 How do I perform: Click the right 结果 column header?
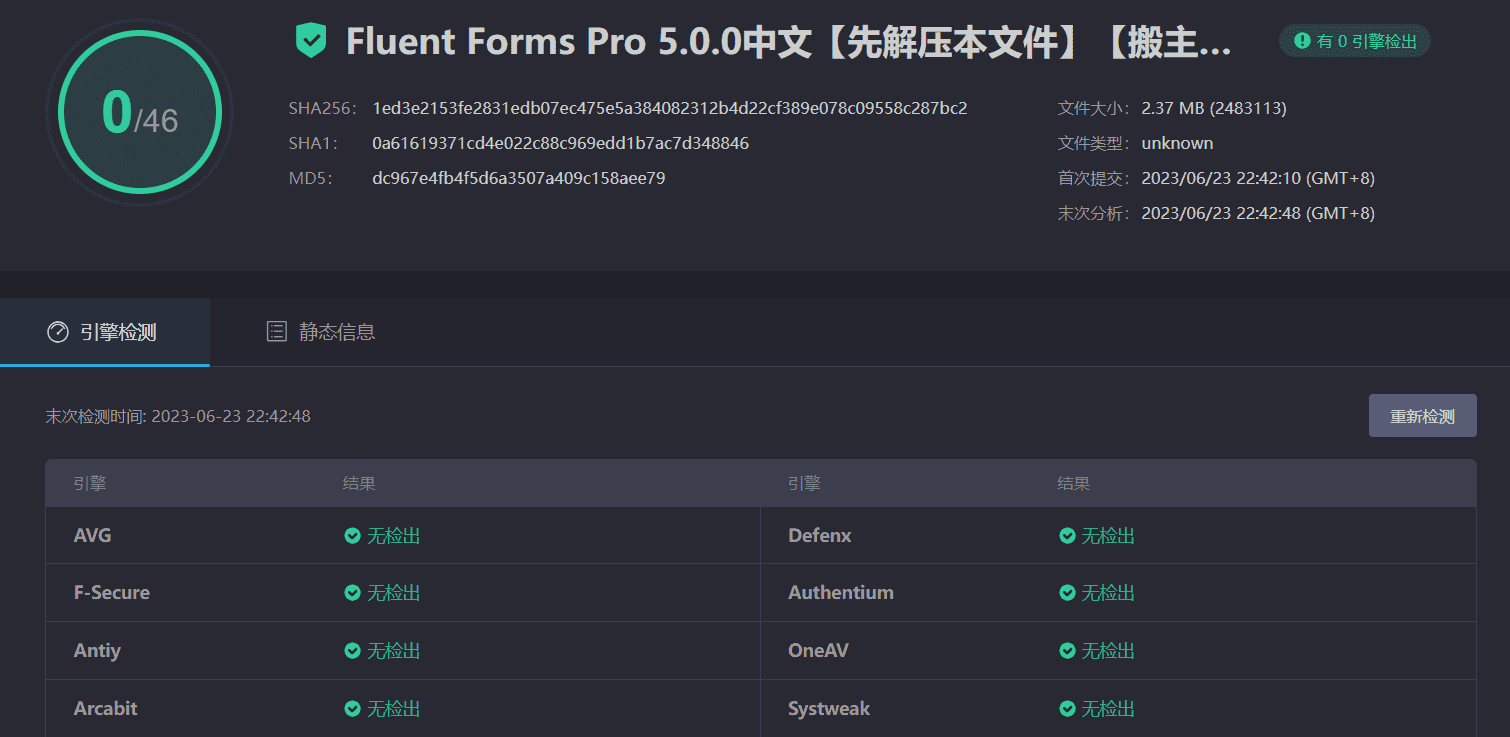(1074, 484)
